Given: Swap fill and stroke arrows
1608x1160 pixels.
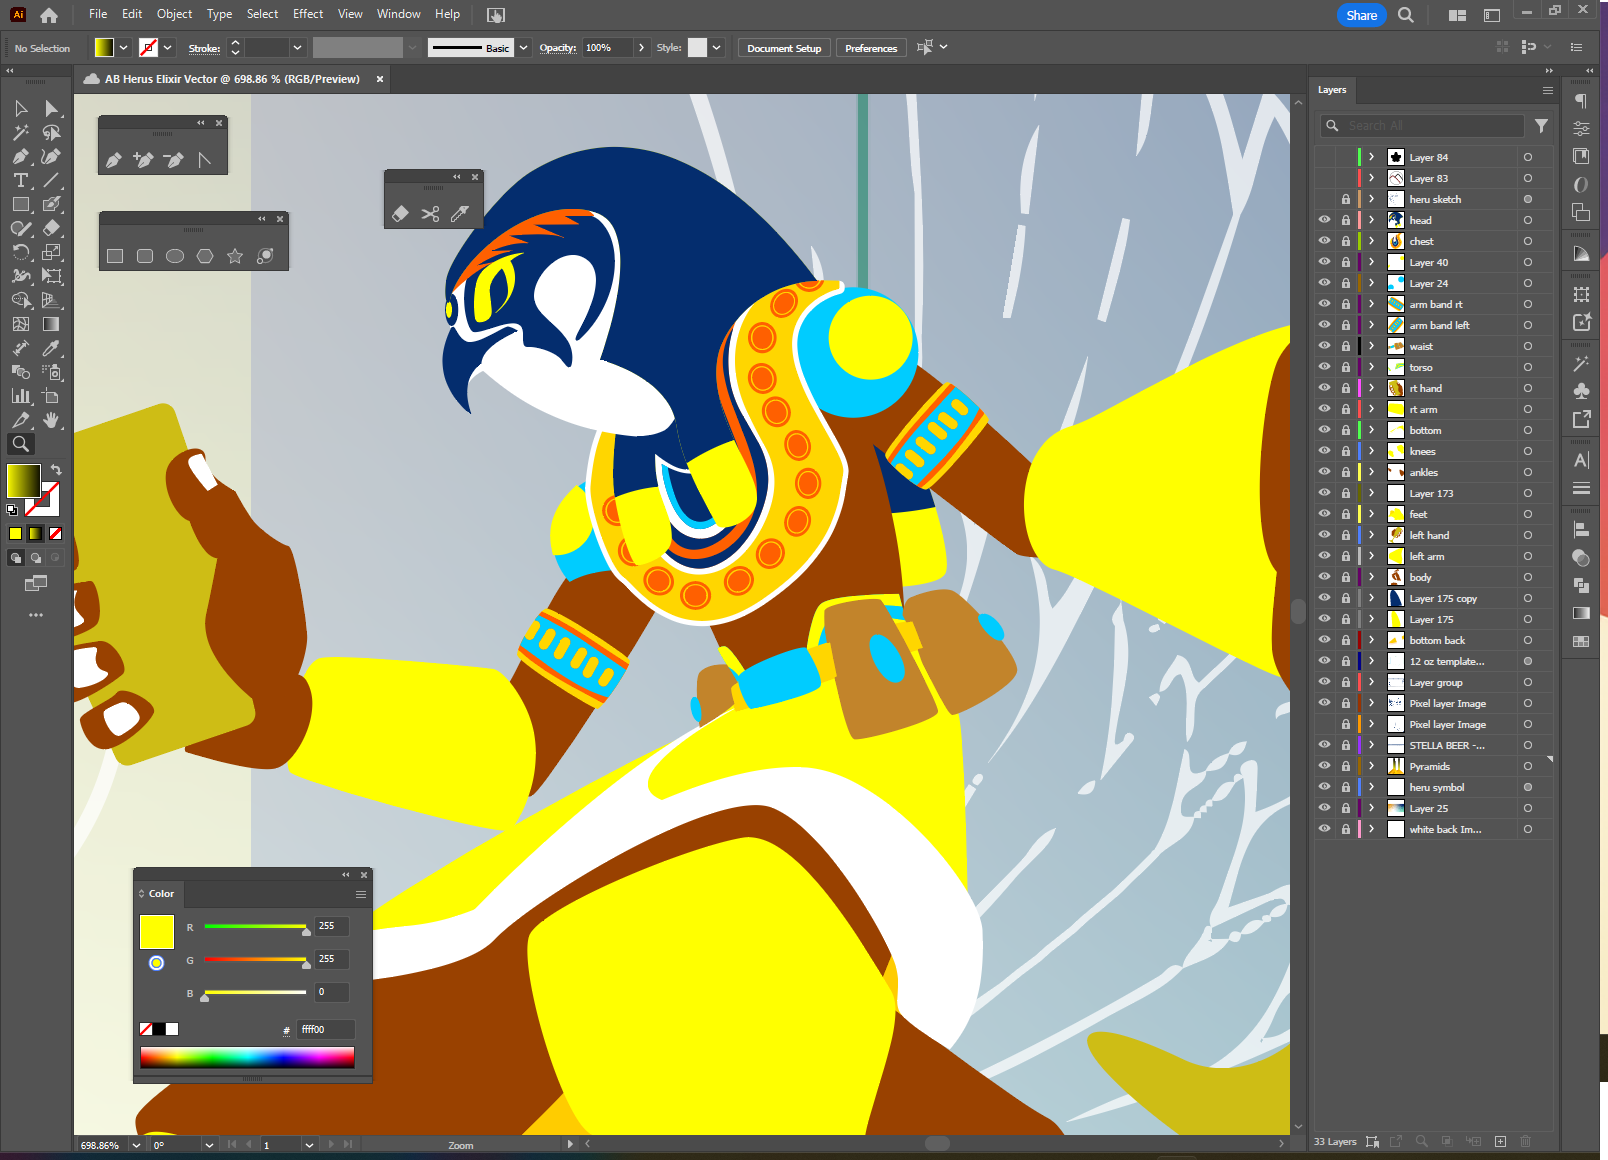Looking at the screenshot, I should tap(56, 469).
